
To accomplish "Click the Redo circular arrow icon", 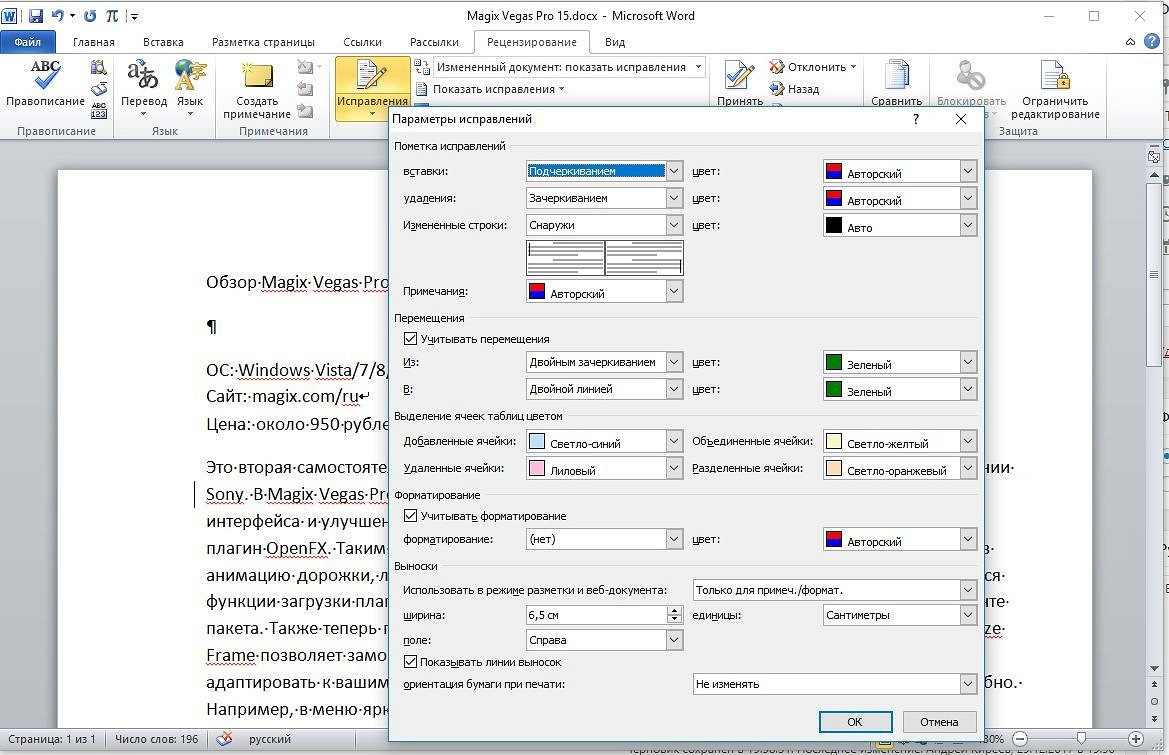I will tap(89, 15).
